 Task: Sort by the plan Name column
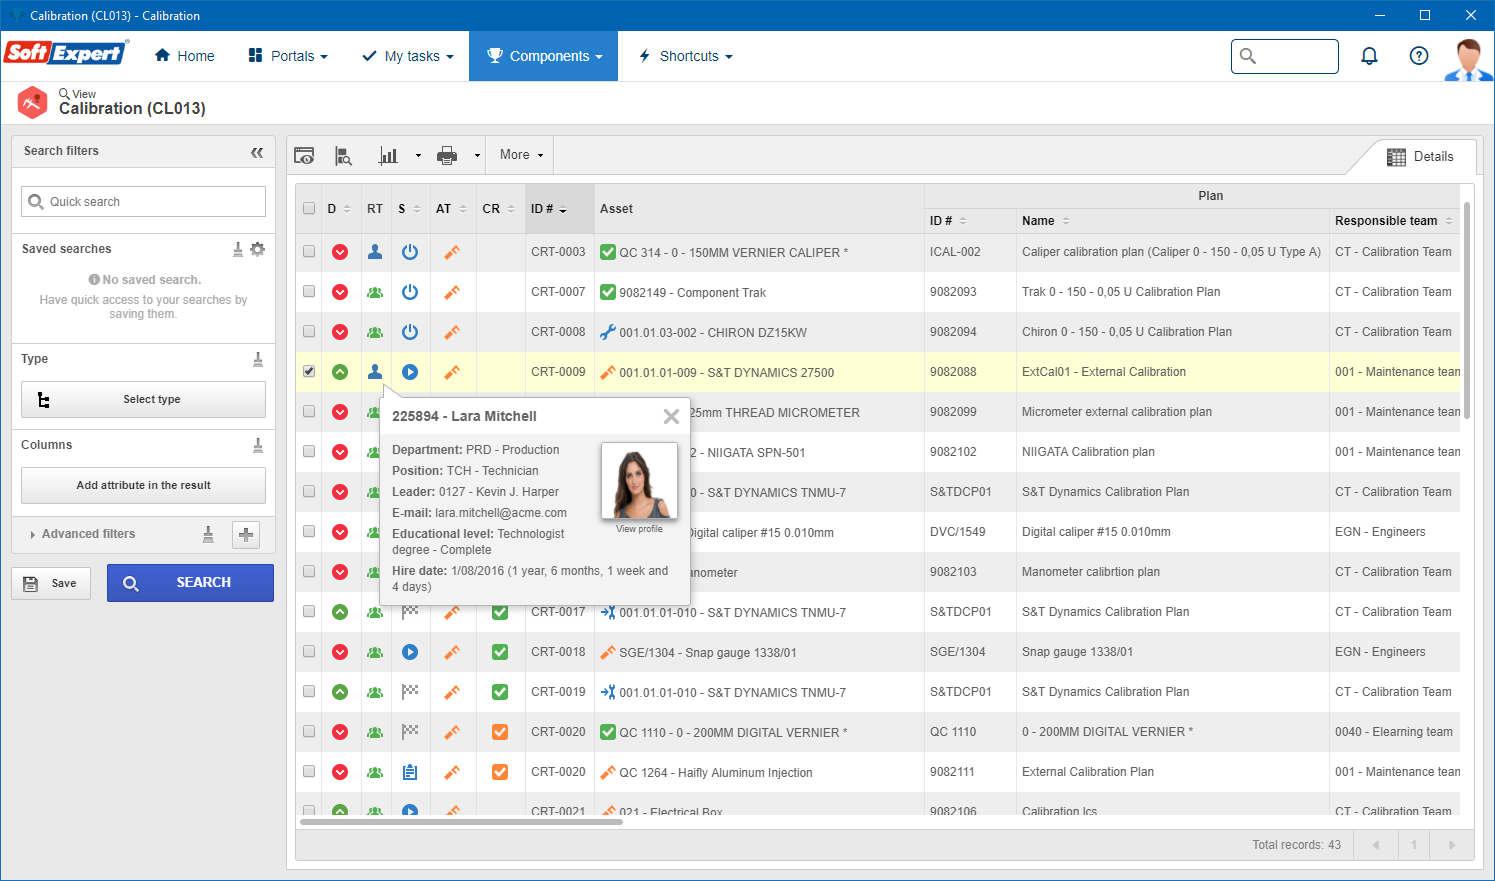pos(1045,221)
